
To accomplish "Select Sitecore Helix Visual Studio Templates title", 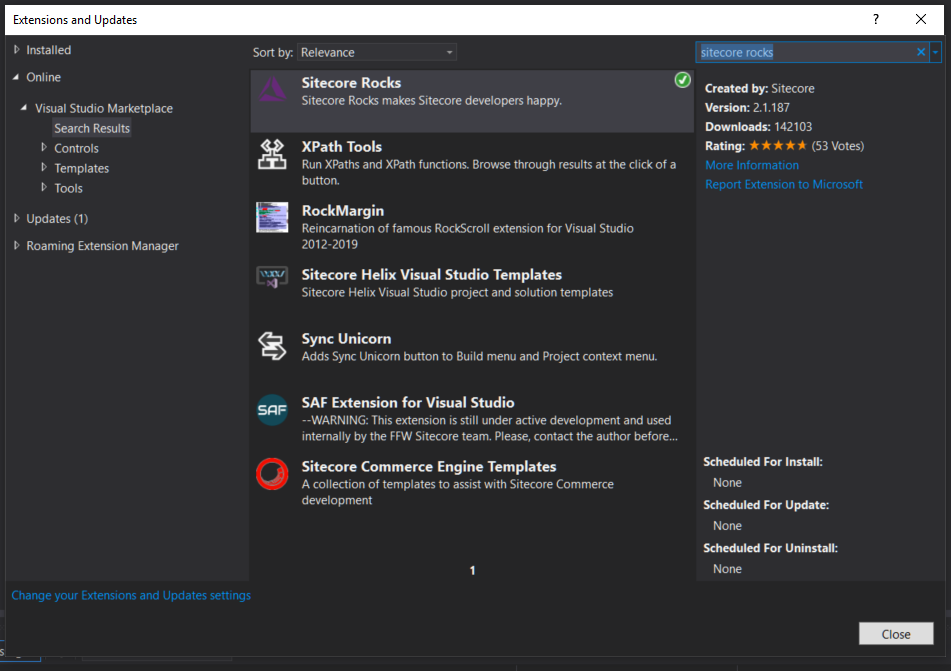I will (432, 275).
